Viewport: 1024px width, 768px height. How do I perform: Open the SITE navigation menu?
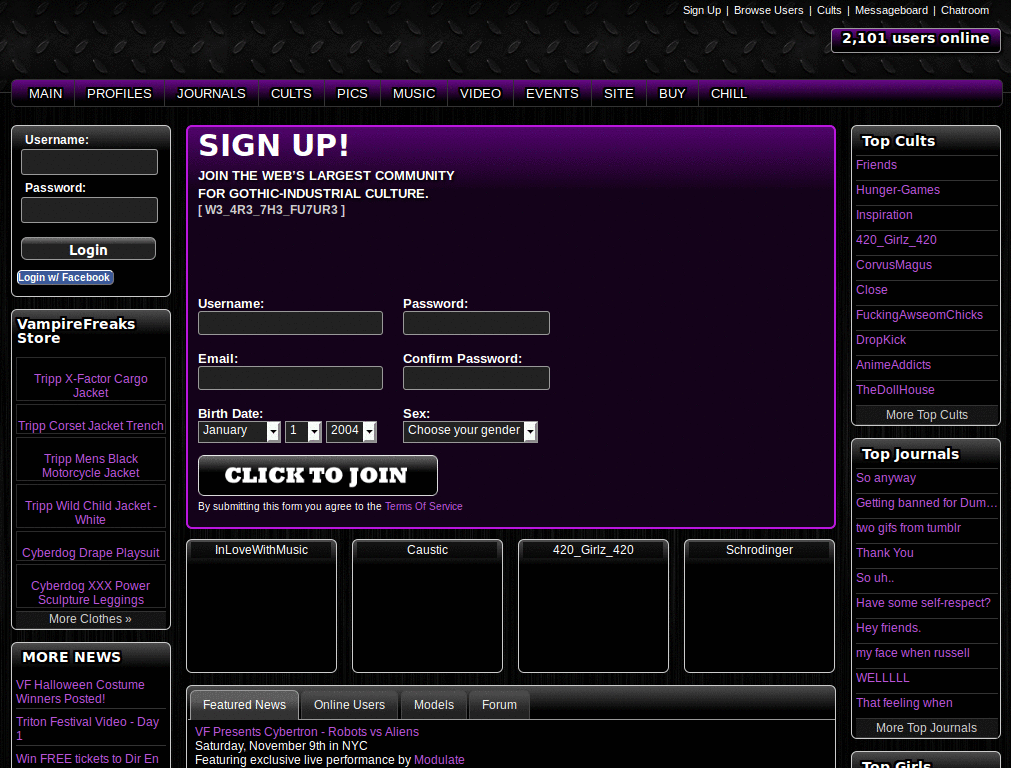pyautogui.click(x=618, y=93)
